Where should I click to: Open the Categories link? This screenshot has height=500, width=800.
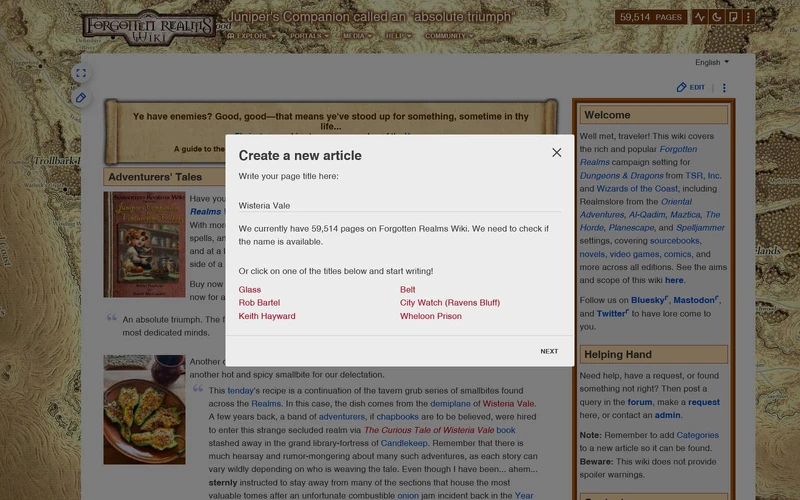coord(697,435)
